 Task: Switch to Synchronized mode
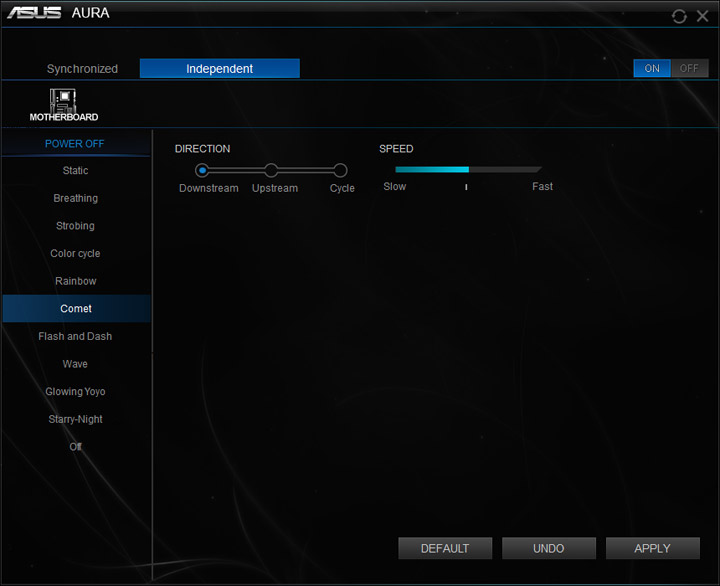coord(82,68)
